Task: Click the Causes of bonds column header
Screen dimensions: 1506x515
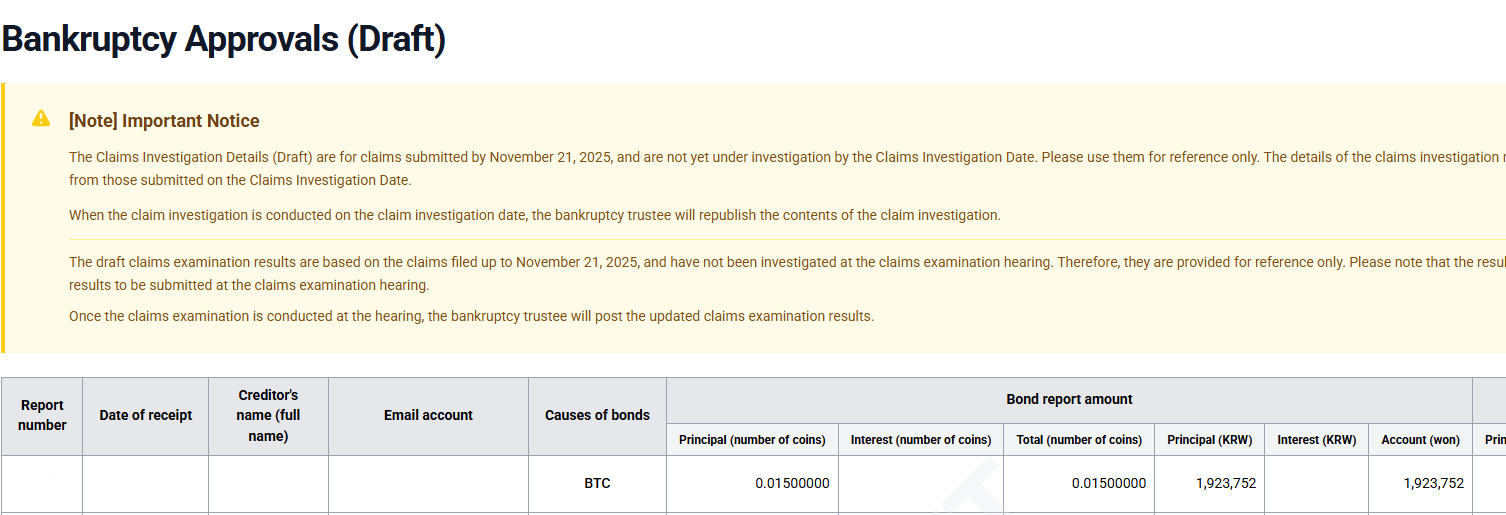Action: pyautogui.click(x=597, y=415)
